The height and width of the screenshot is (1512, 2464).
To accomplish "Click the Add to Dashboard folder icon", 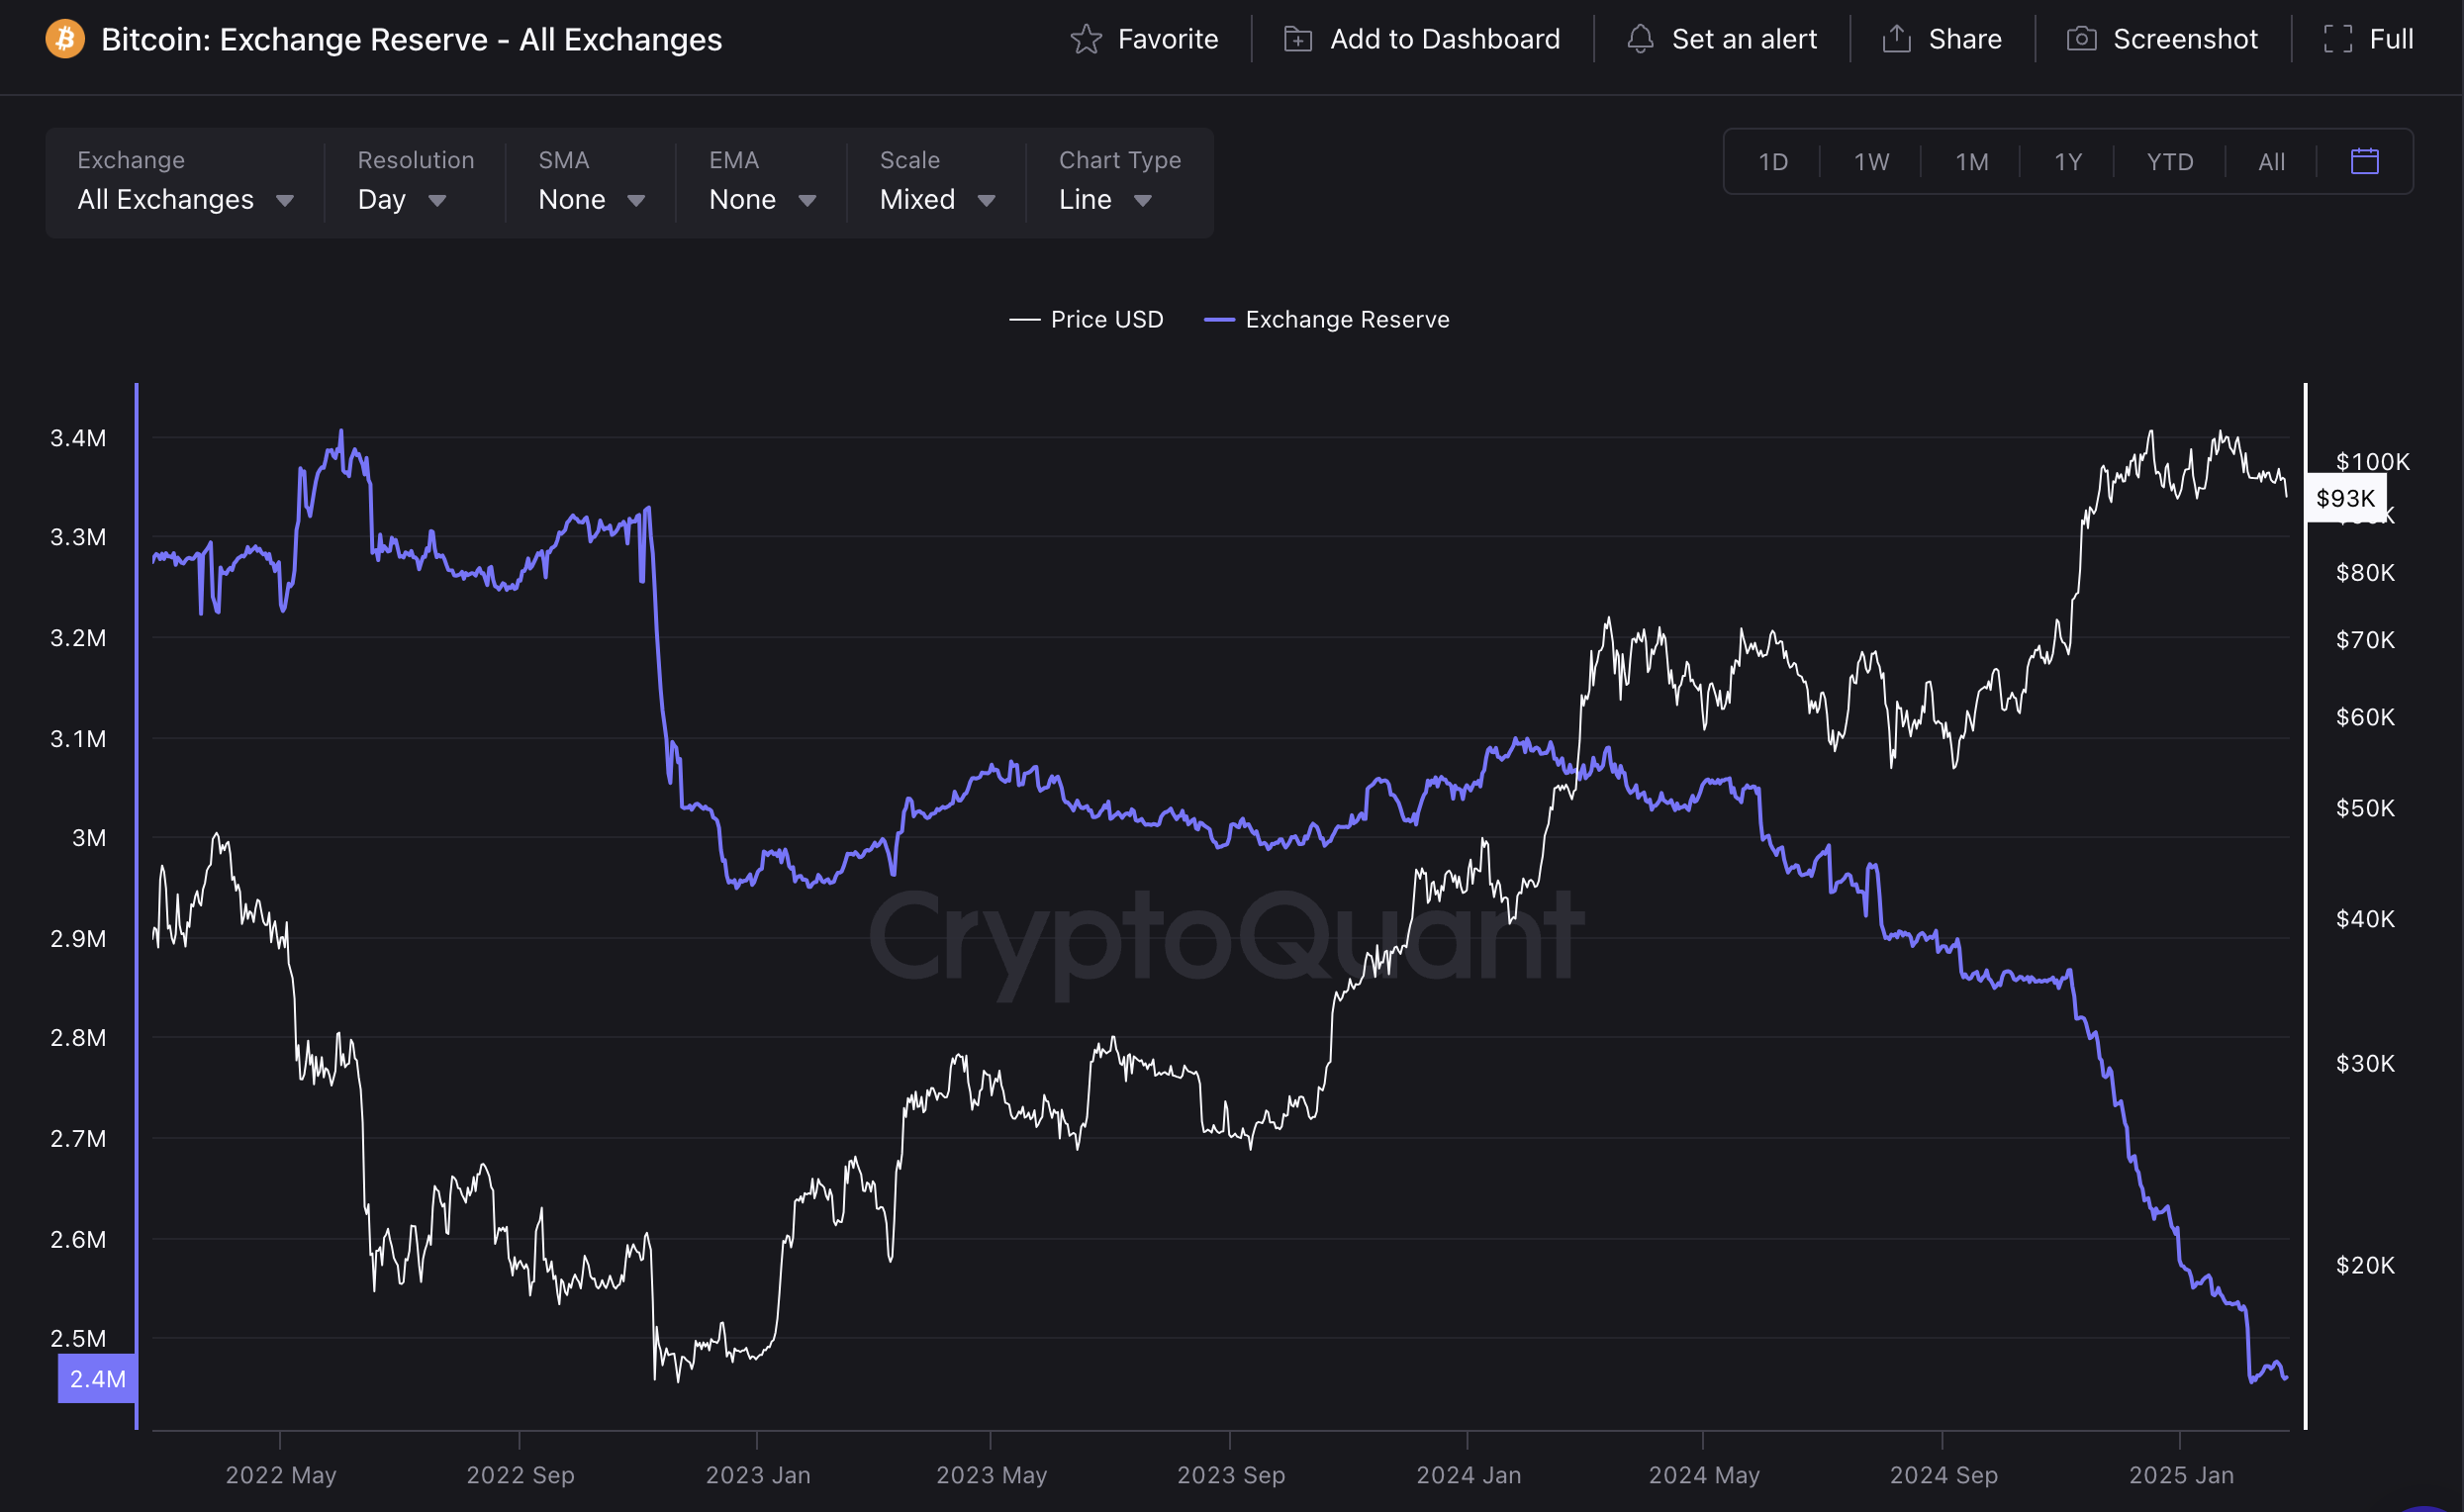I will 1298,39.
